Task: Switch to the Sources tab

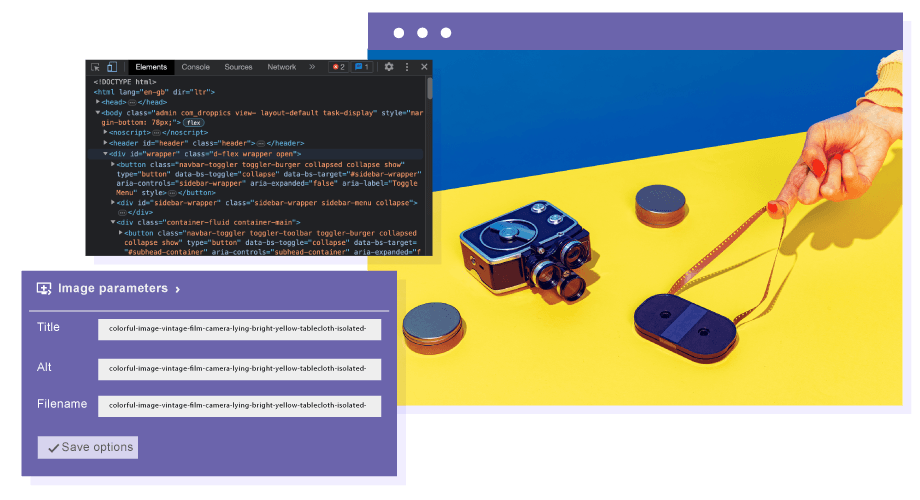Action: click(238, 67)
